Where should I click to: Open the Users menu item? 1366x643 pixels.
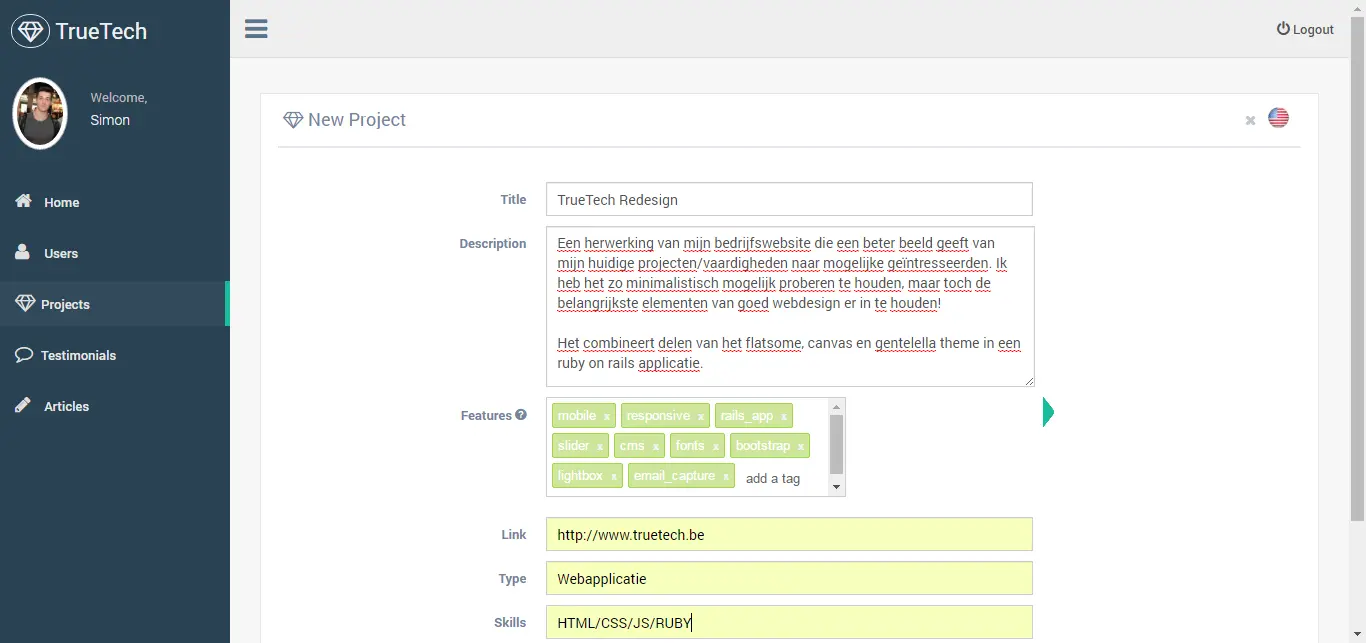(113, 253)
